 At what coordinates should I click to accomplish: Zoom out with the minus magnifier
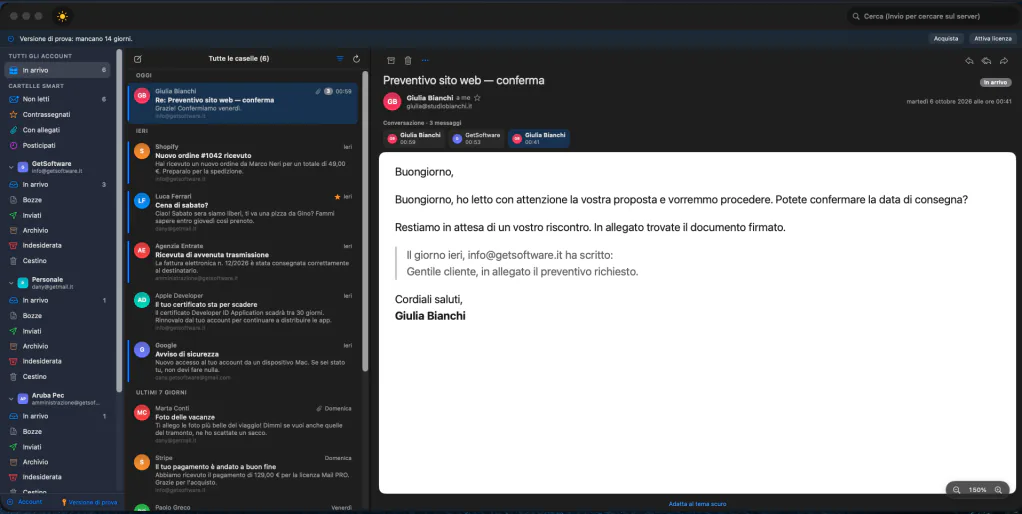tap(956, 490)
